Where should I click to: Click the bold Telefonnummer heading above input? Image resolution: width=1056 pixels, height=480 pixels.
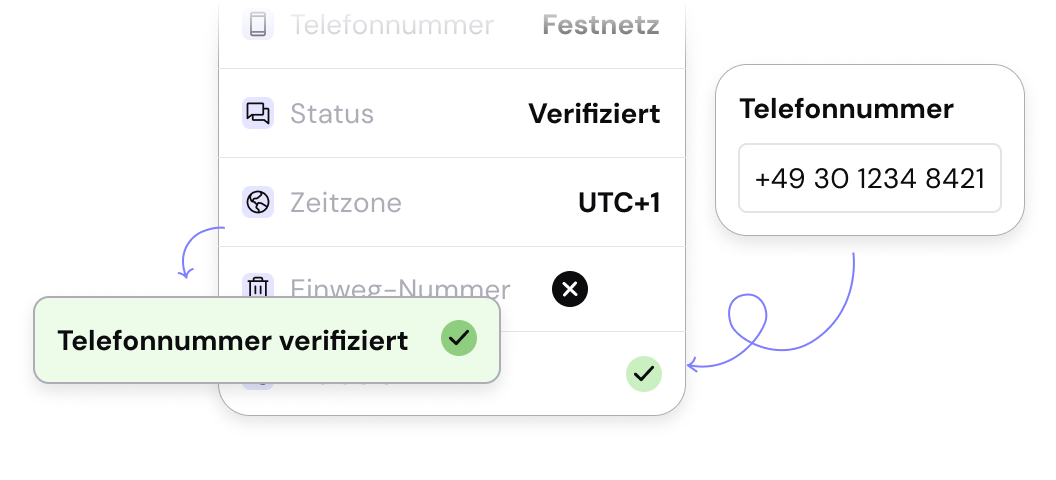pos(846,109)
